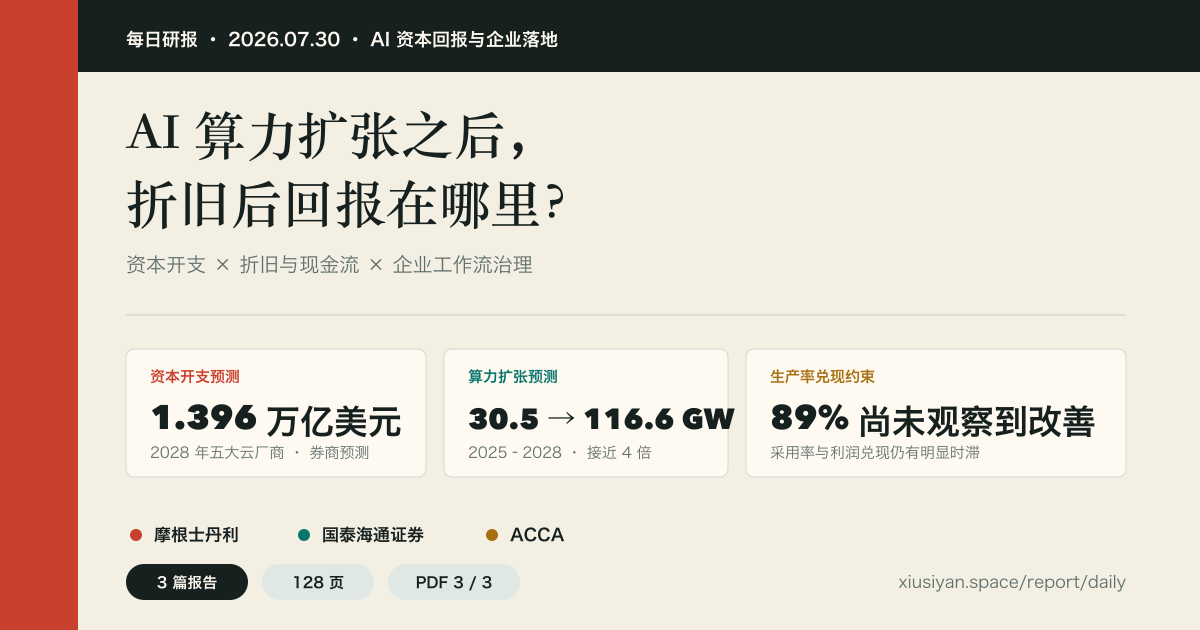Open the xiusiyan.space/report/daily link
Screen dimensions: 1200x630
click(1012, 582)
